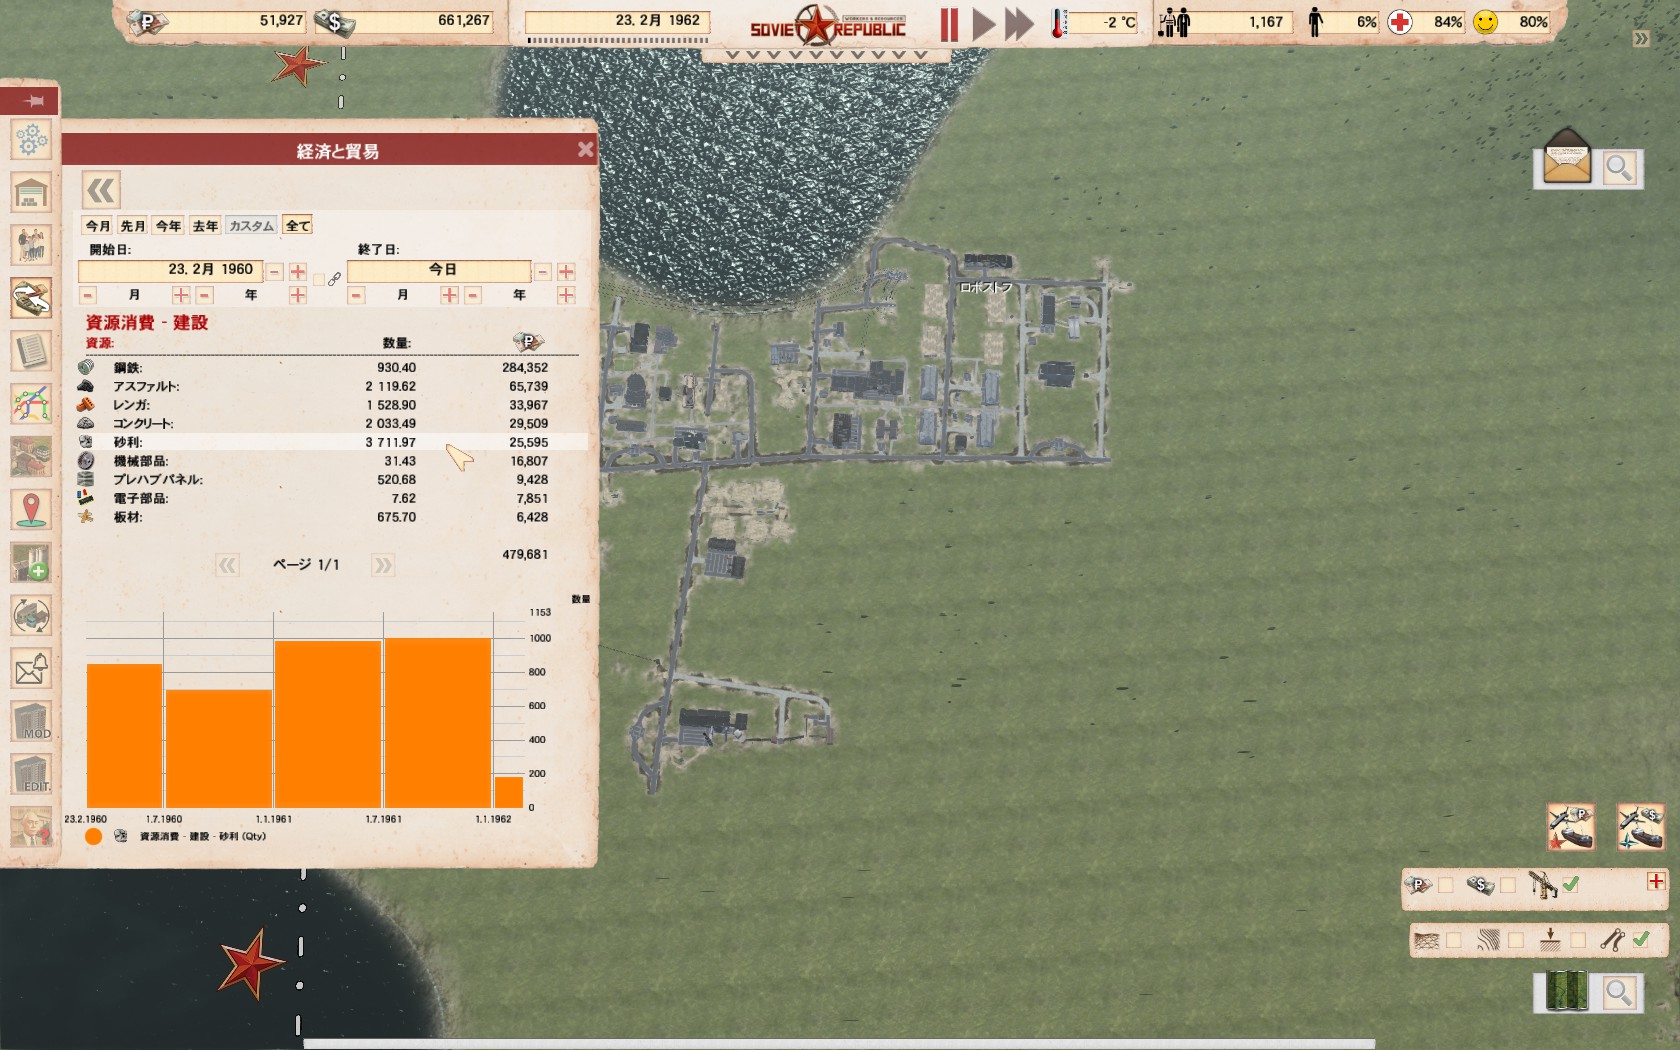Open the transport lines map icon
Image resolution: width=1680 pixels, height=1050 pixels.
pyautogui.click(x=31, y=405)
